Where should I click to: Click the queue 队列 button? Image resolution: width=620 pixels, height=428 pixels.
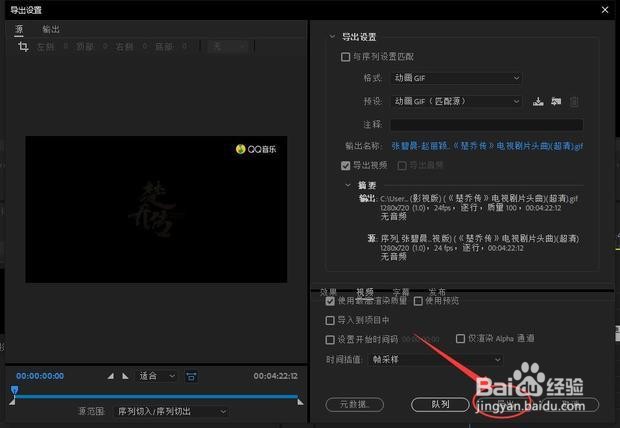(x=440, y=404)
